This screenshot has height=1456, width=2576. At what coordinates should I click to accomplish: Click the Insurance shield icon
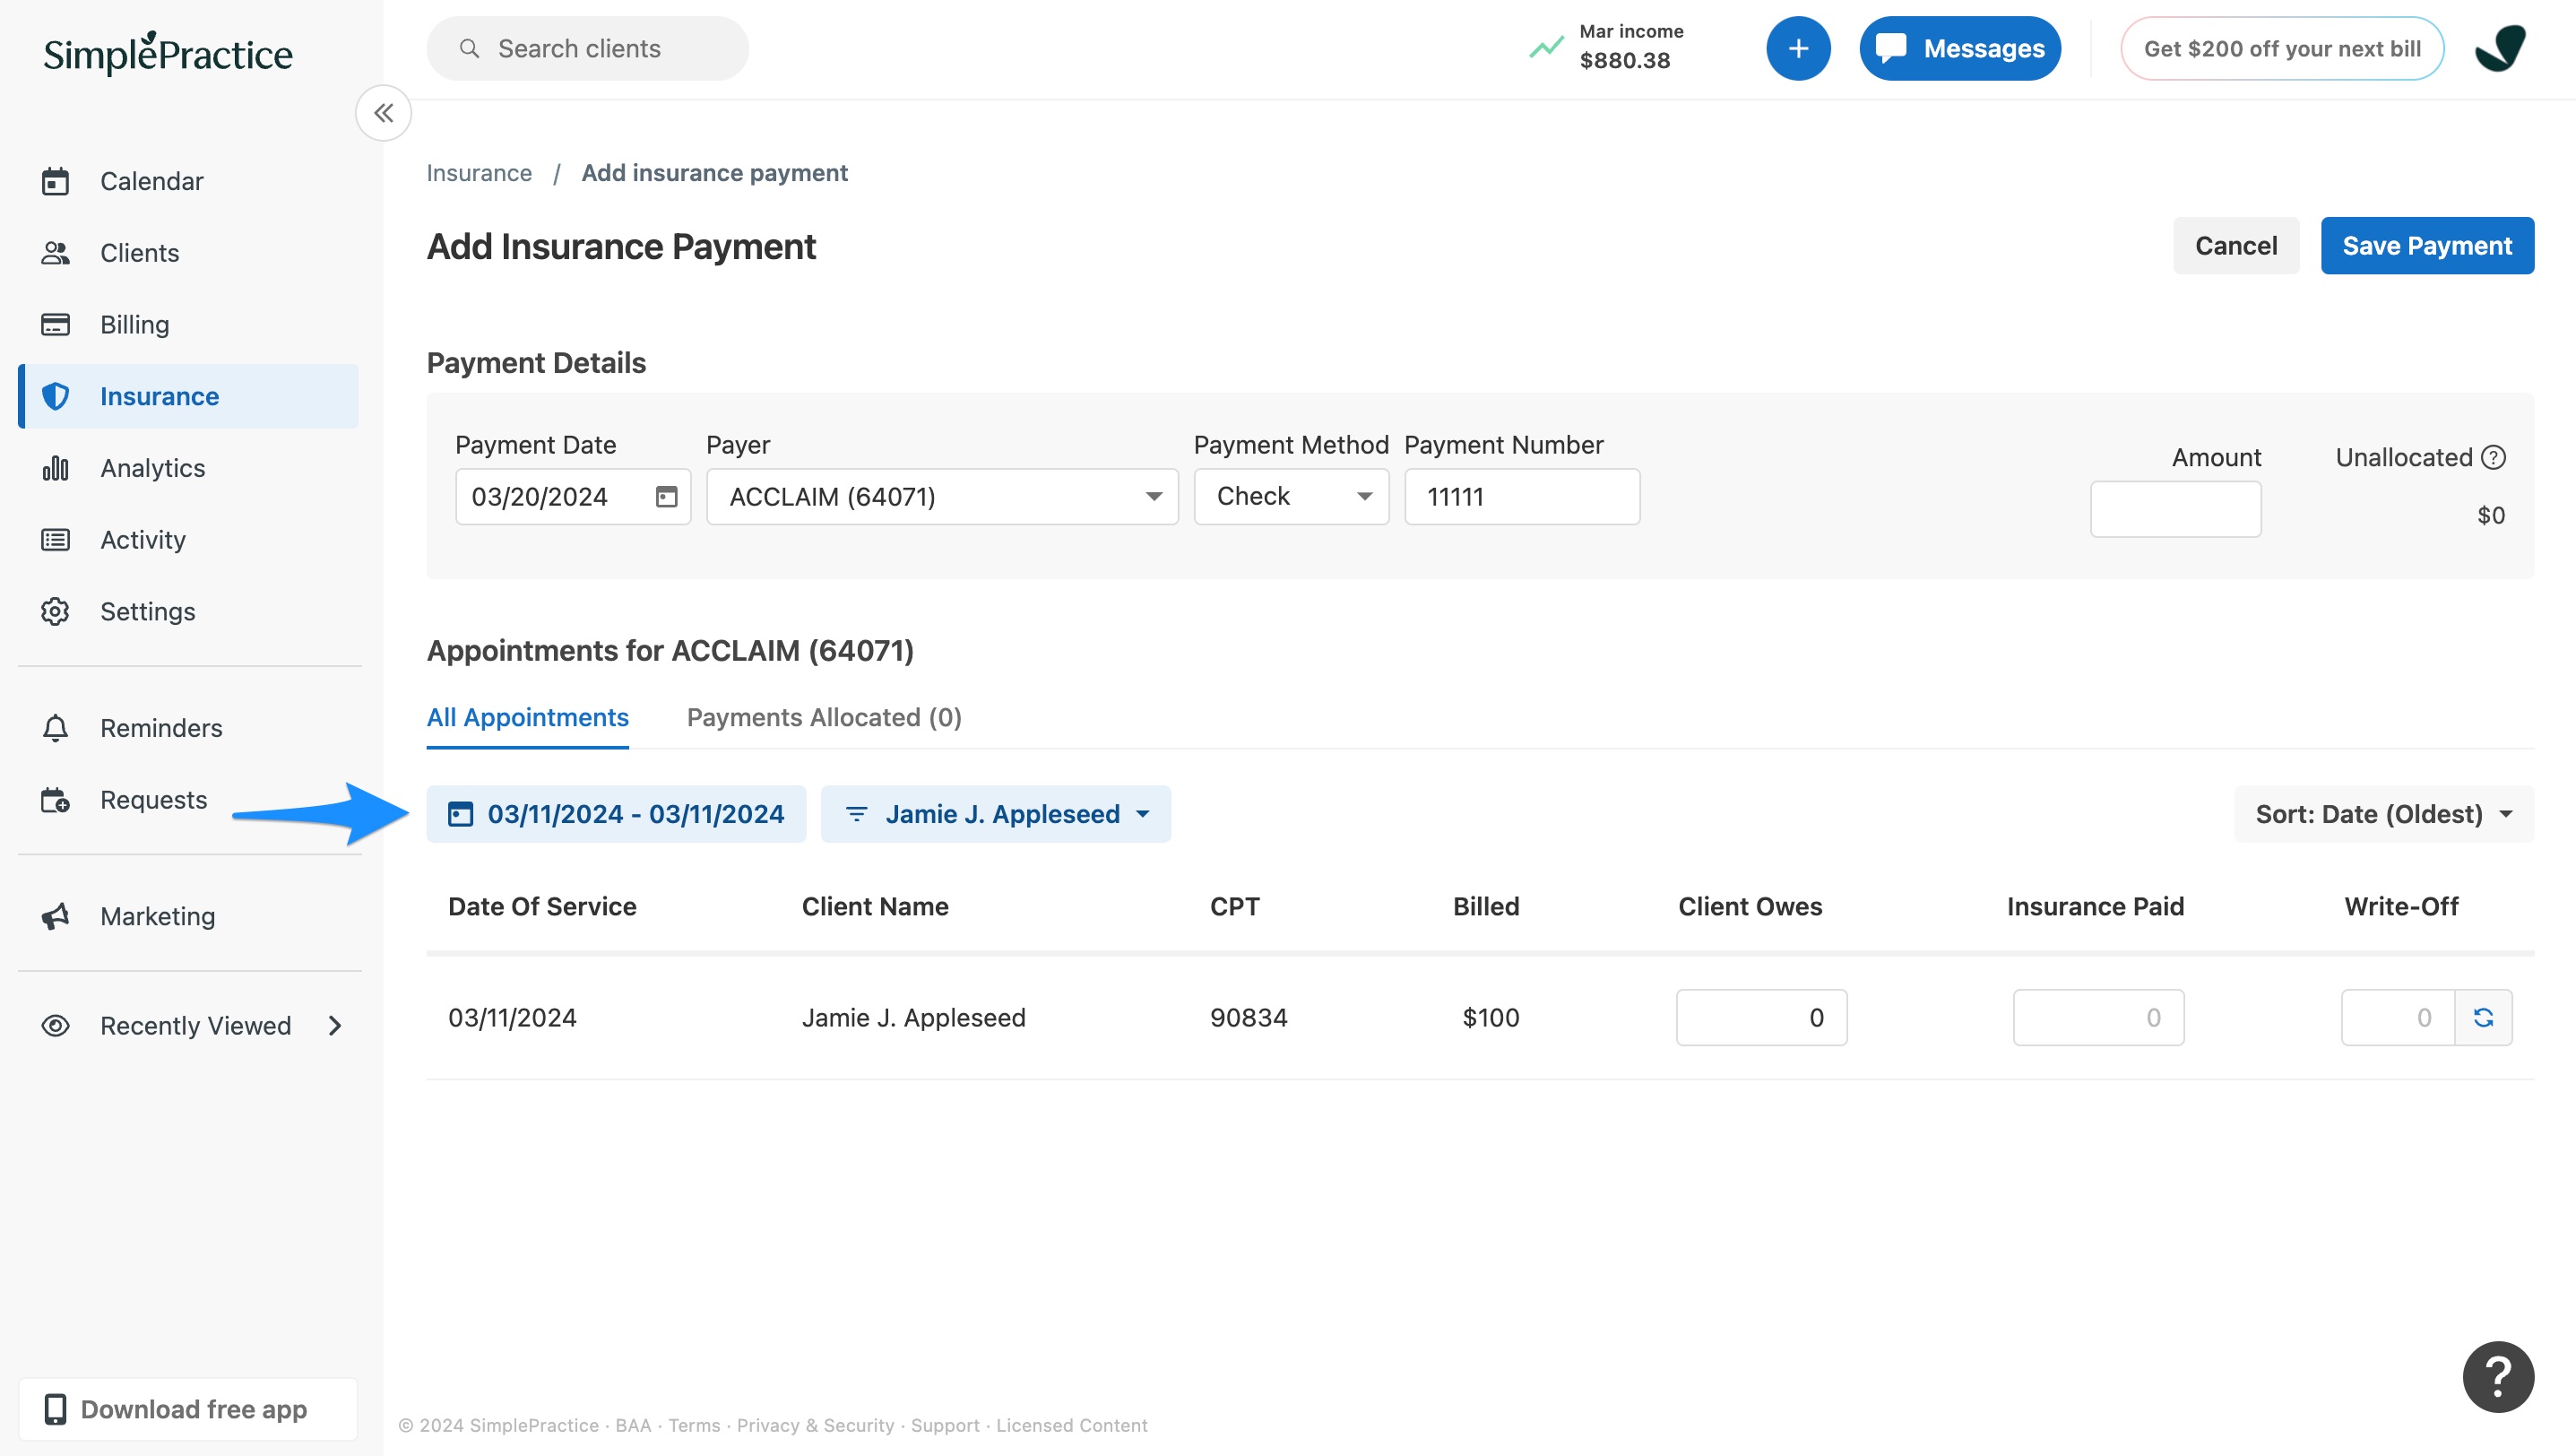tap(55, 396)
